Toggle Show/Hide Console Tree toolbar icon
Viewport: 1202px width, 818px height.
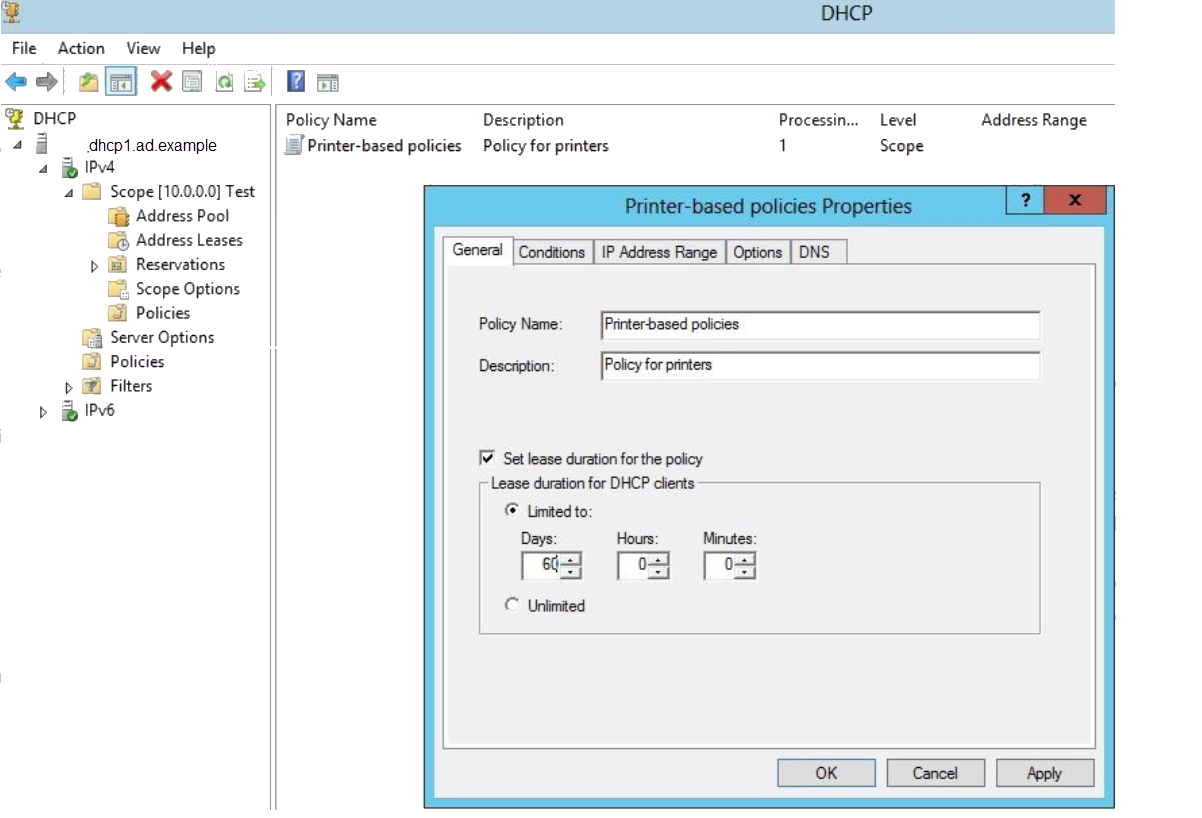[x=121, y=82]
